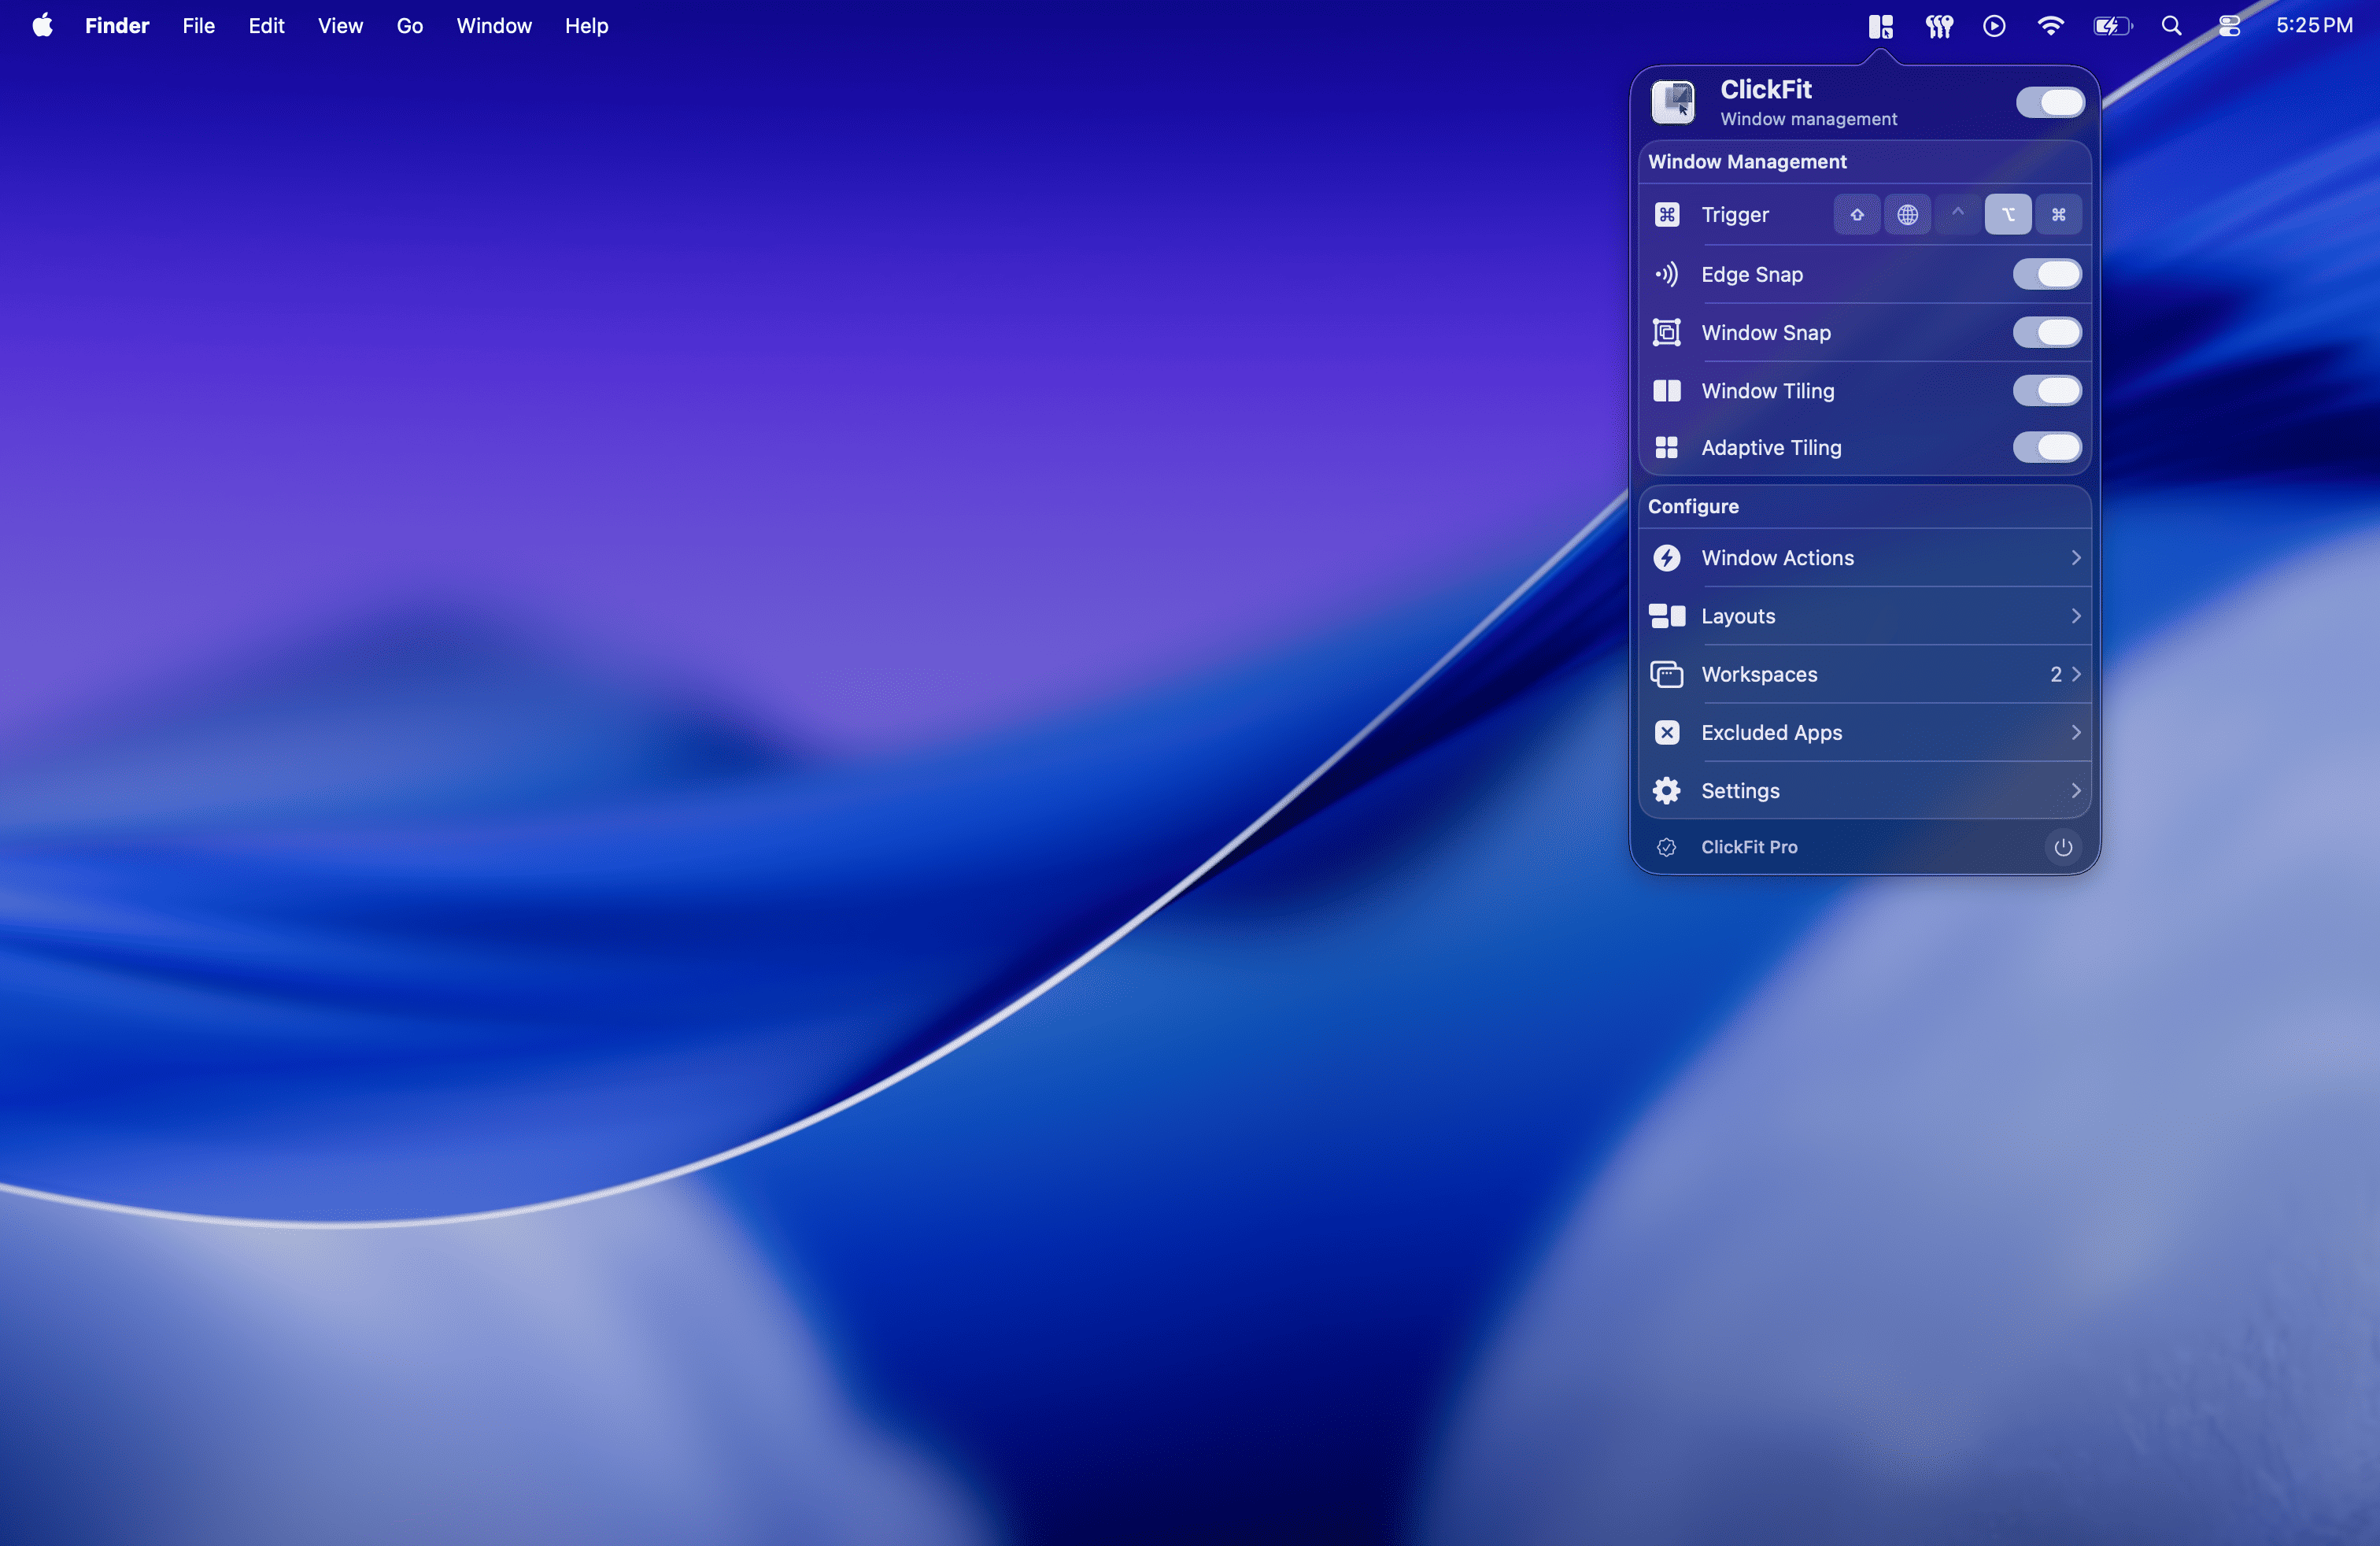
Task: Select the Control key trigger icon
Action: pos(1957,214)
